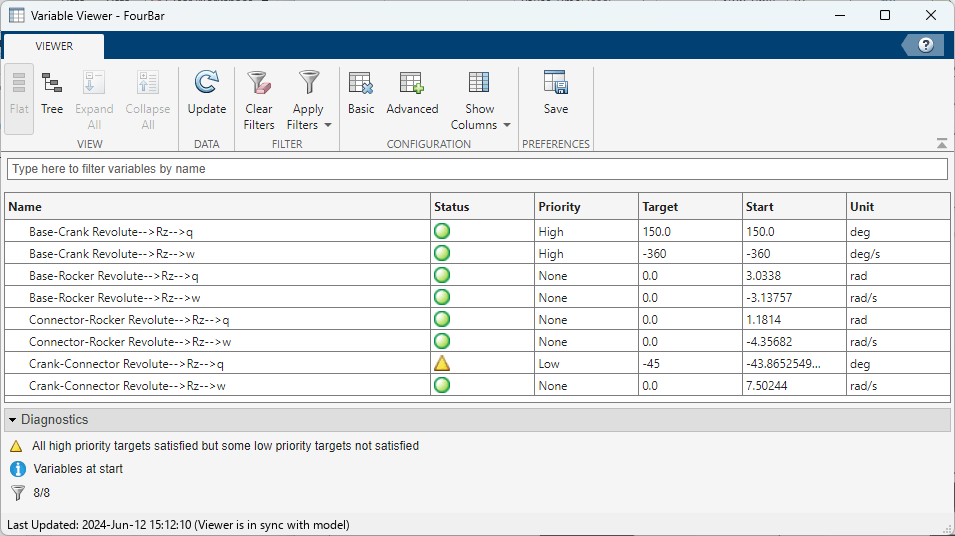Image resolution: width=955 pixels, height=536 pixels.
Task: Click the warning status icon for Crank-Connector q
Action: [442, 363]
